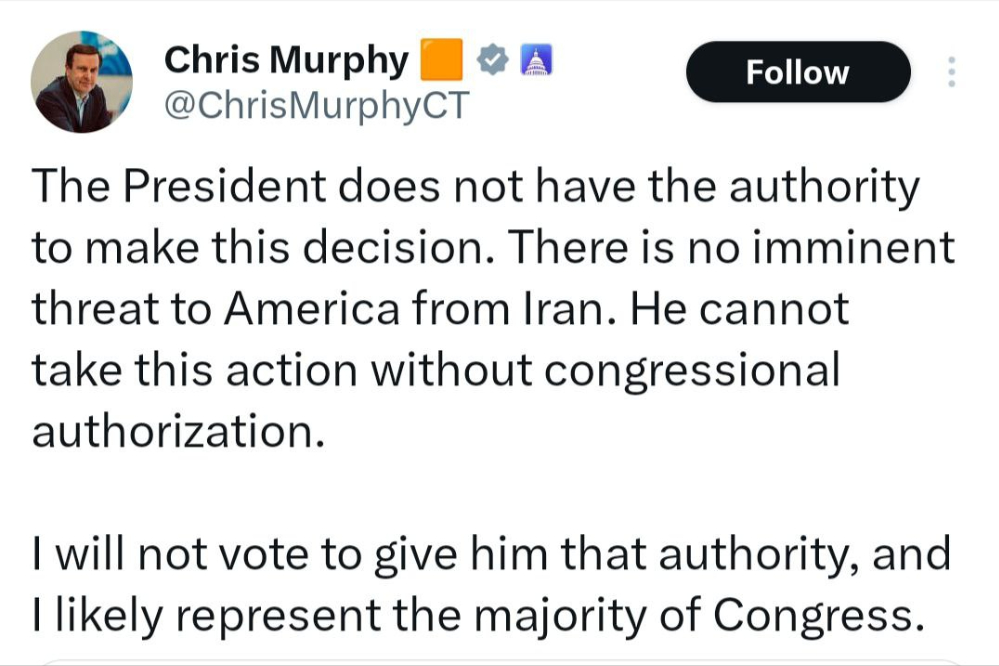
Task: Click the gray verified checkmark badge
Action: 492,60
